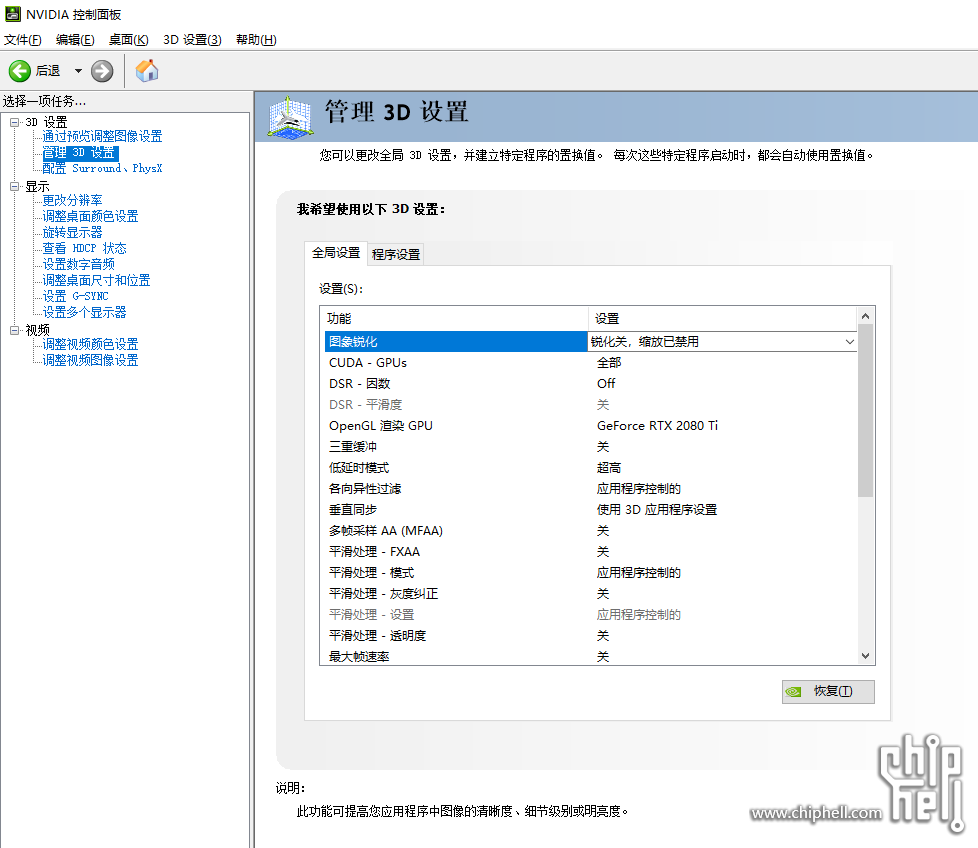Select the OpenGL 渲染 GPU row
978x848 pixels.
click(591, 426)
